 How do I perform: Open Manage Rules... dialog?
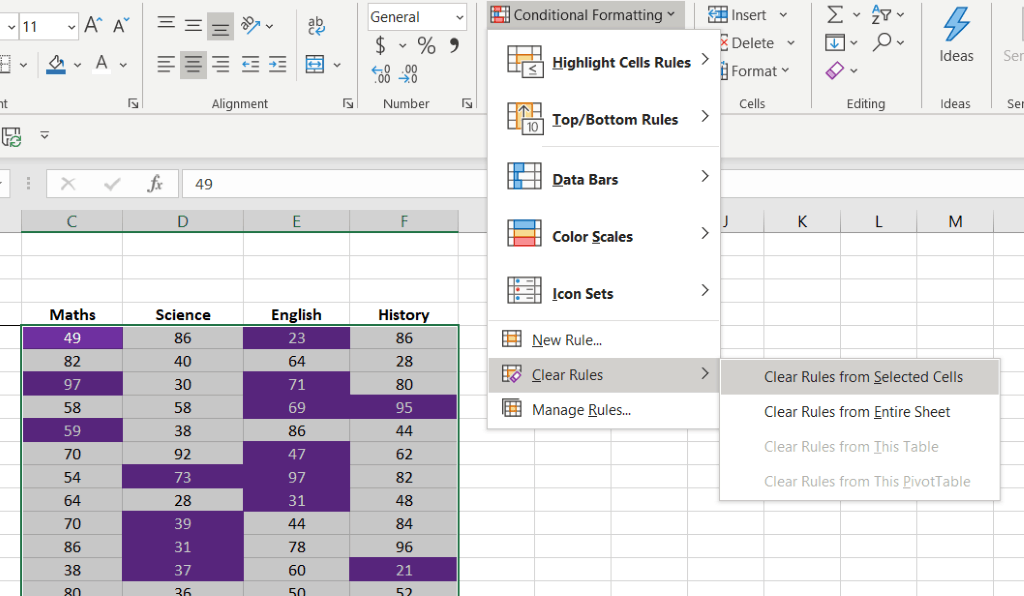(604, 410)
